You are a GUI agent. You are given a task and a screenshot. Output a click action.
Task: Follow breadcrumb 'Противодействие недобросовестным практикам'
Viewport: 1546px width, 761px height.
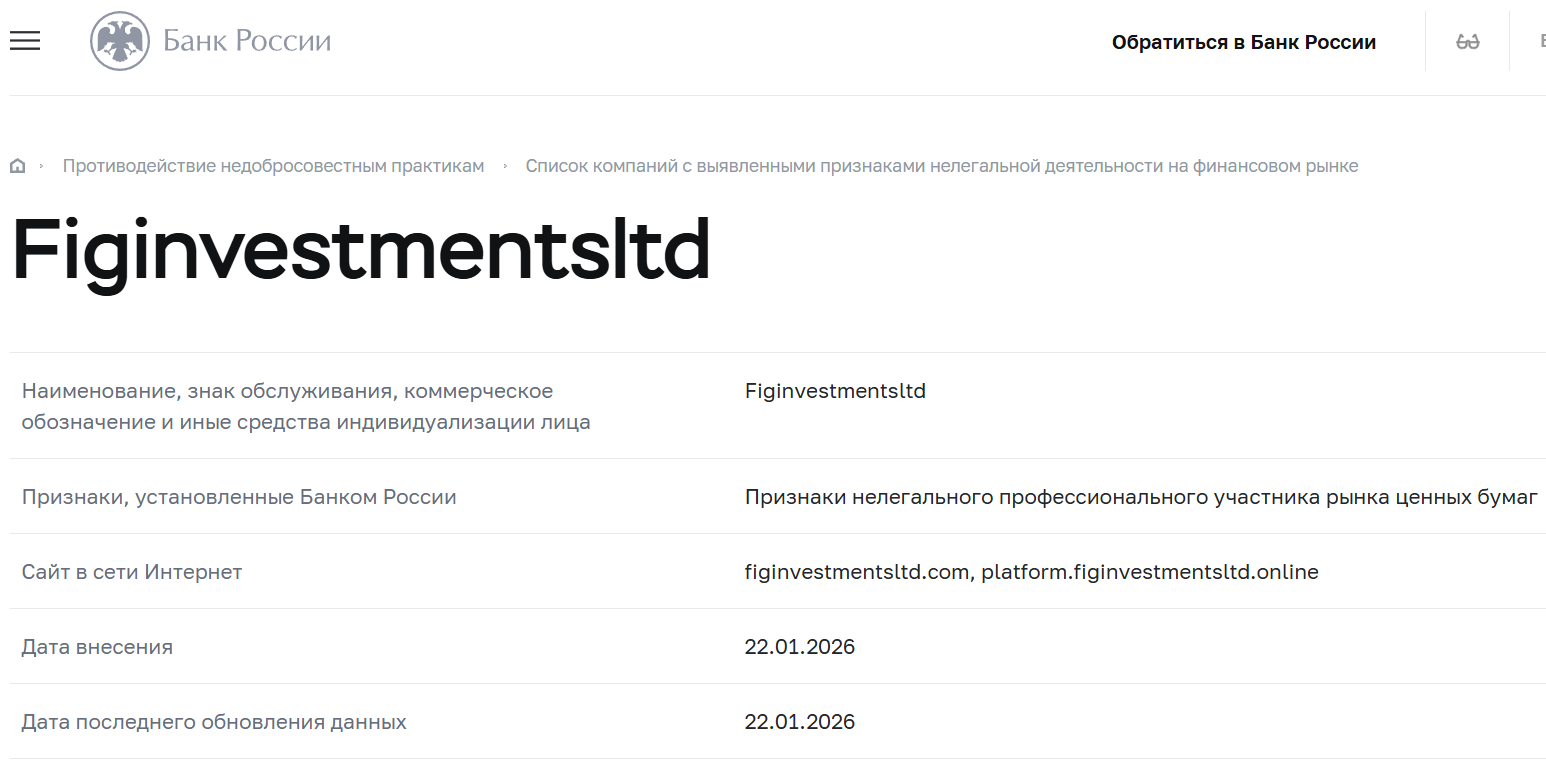coord(275,165)
